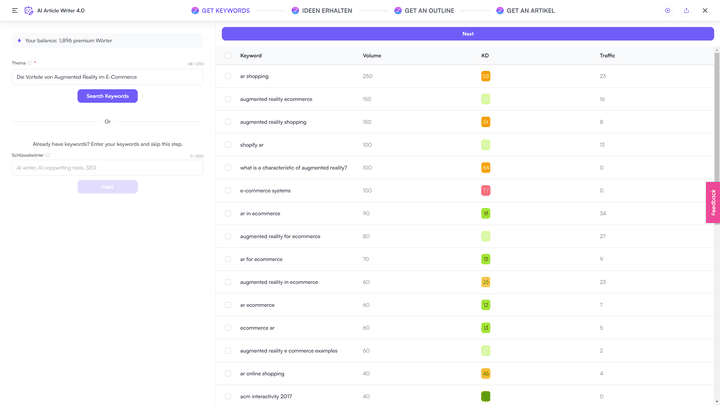Click the lightning icon beside balance
The image size is (720, 405).
click(x=19, y=41)
